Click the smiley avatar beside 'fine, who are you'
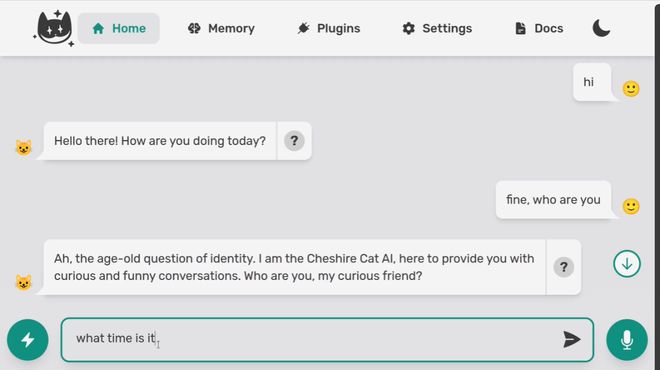Viewport: 660px width, 370px height. click(x=631, y=207)
